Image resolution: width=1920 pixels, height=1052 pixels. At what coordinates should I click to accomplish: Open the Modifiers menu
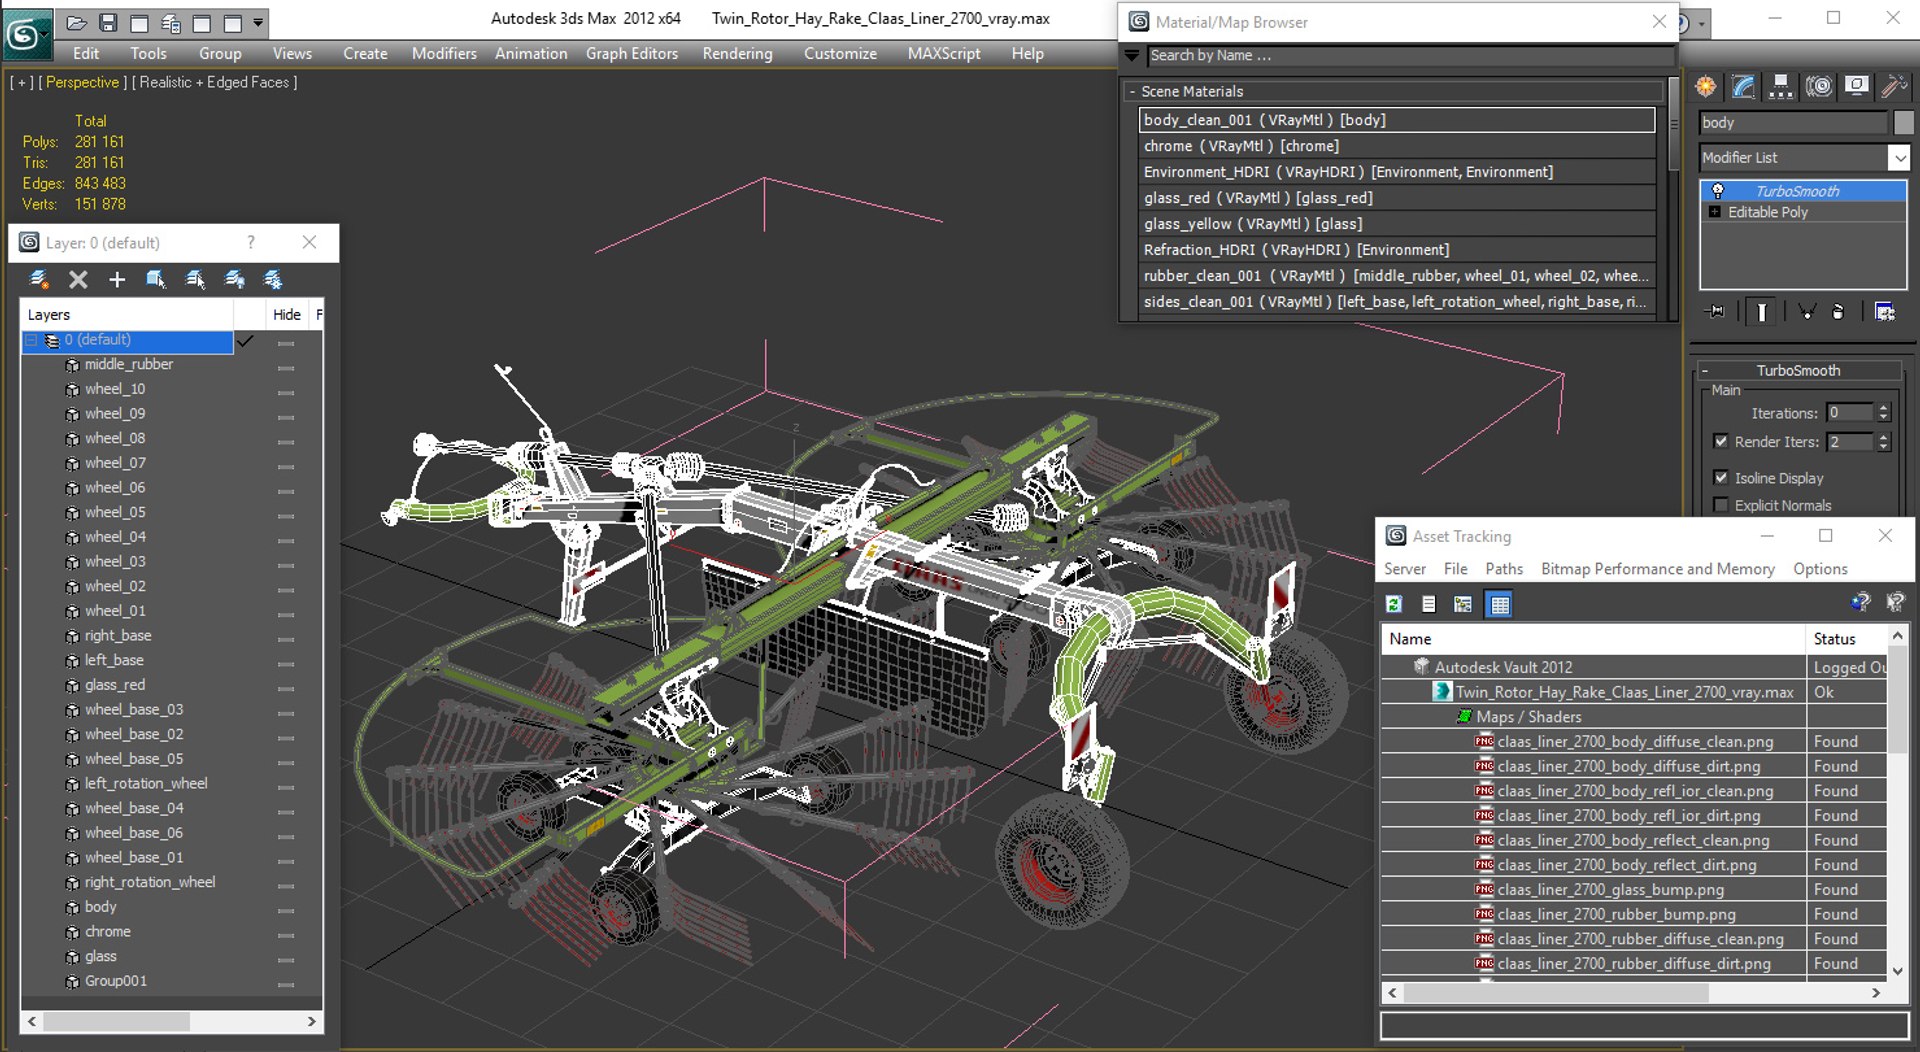click(444, 54)
